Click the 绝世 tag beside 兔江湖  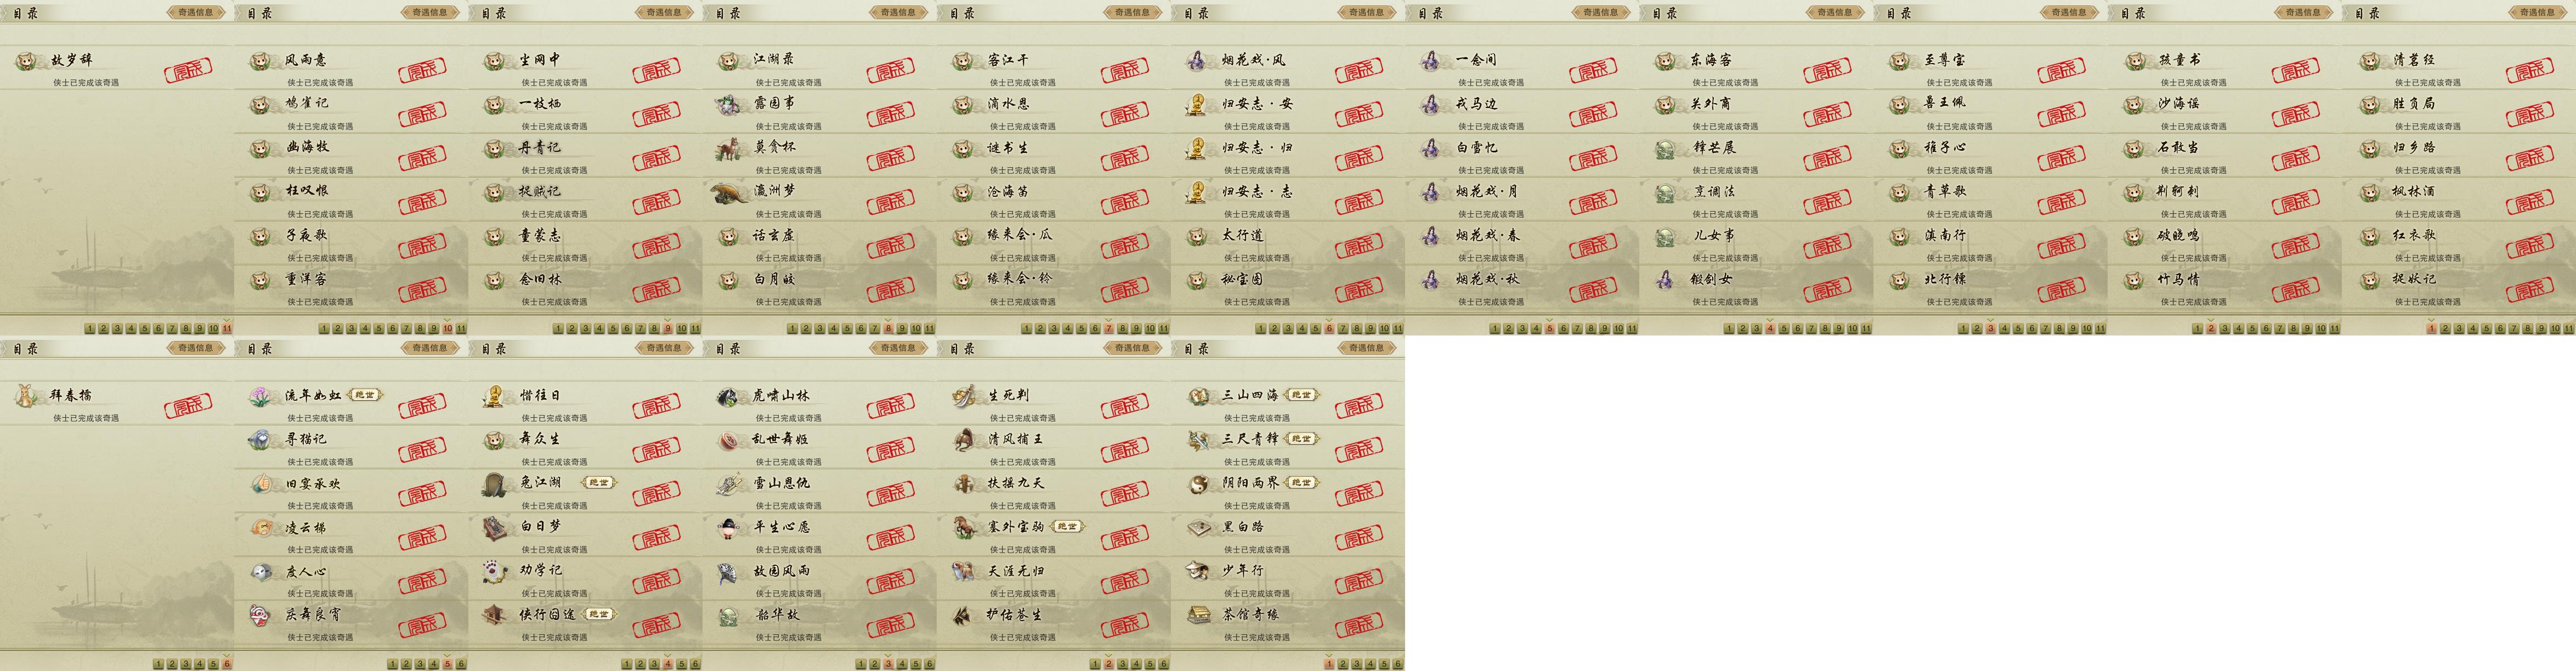click(598, 483)
